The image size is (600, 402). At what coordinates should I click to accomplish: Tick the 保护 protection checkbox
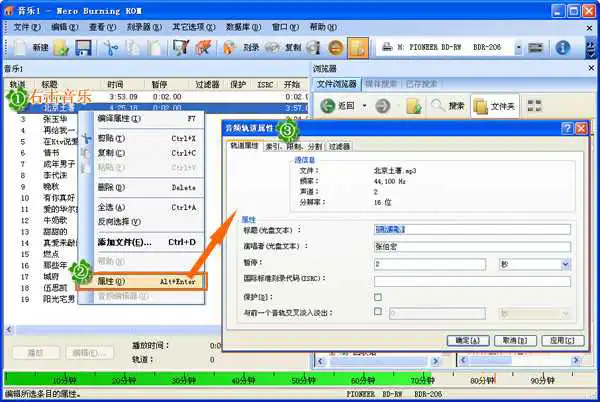click(x=378, y=297)
